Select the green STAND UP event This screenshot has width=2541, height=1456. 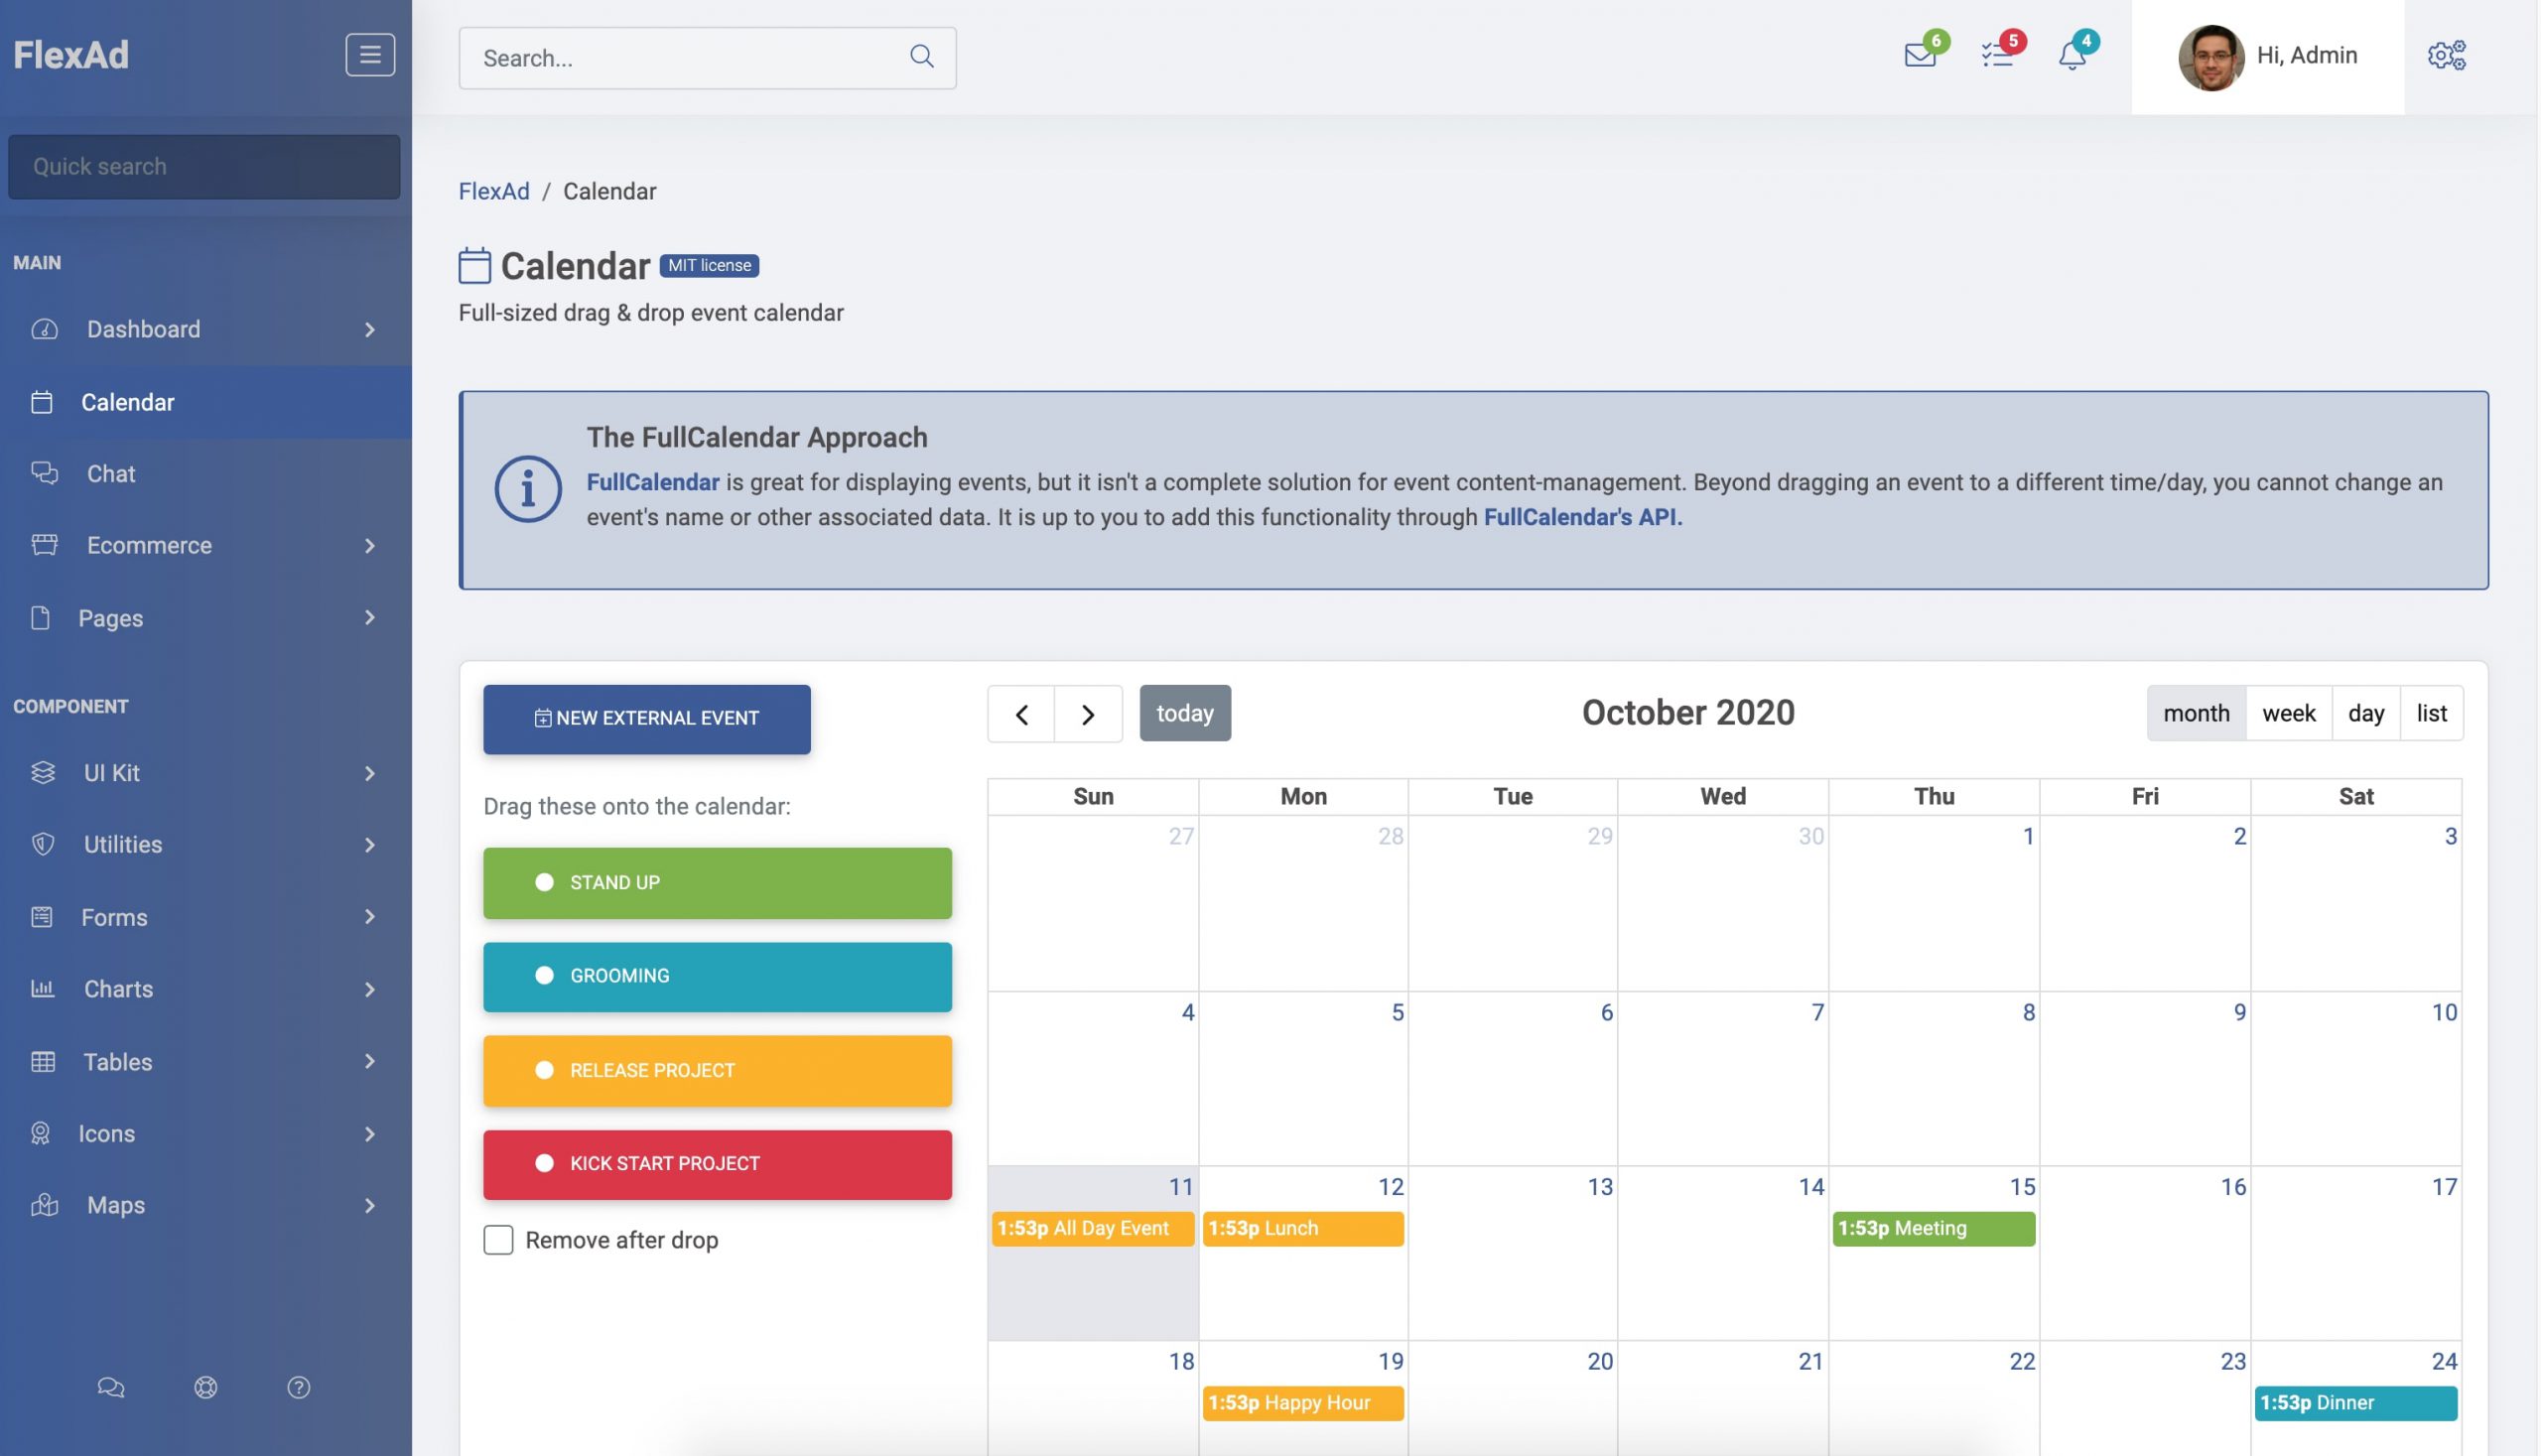click(717, 883)
